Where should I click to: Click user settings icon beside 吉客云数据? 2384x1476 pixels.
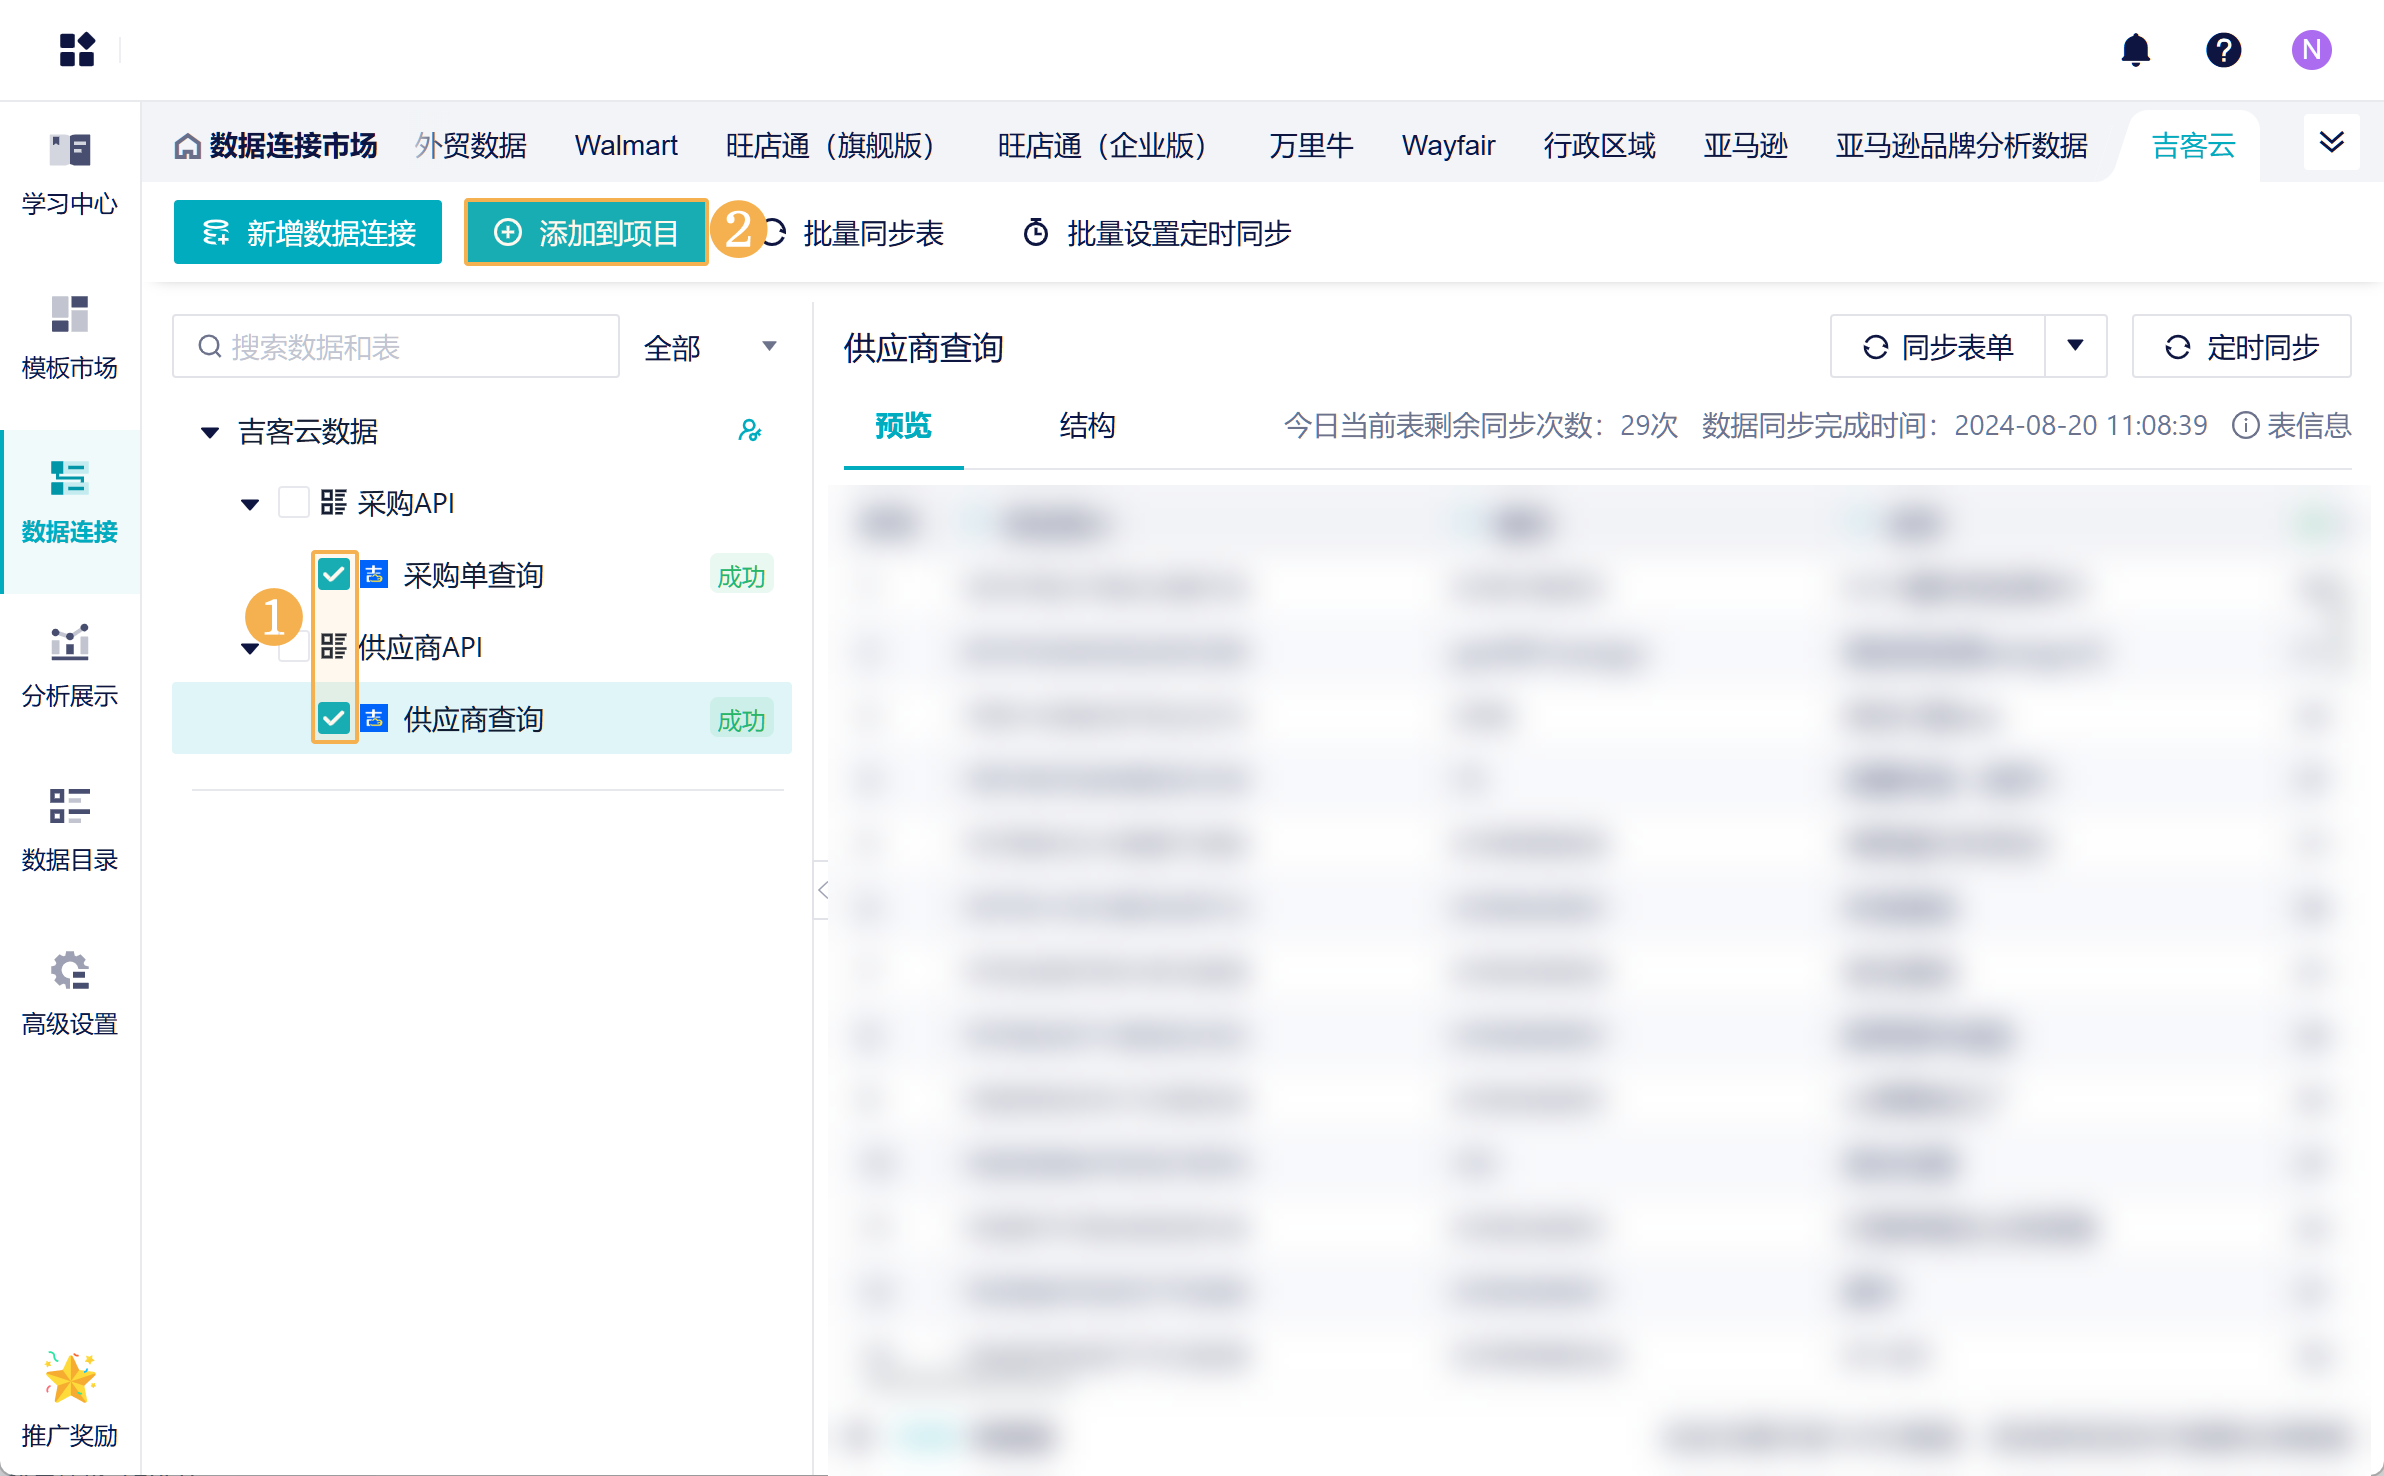(749, 431)
